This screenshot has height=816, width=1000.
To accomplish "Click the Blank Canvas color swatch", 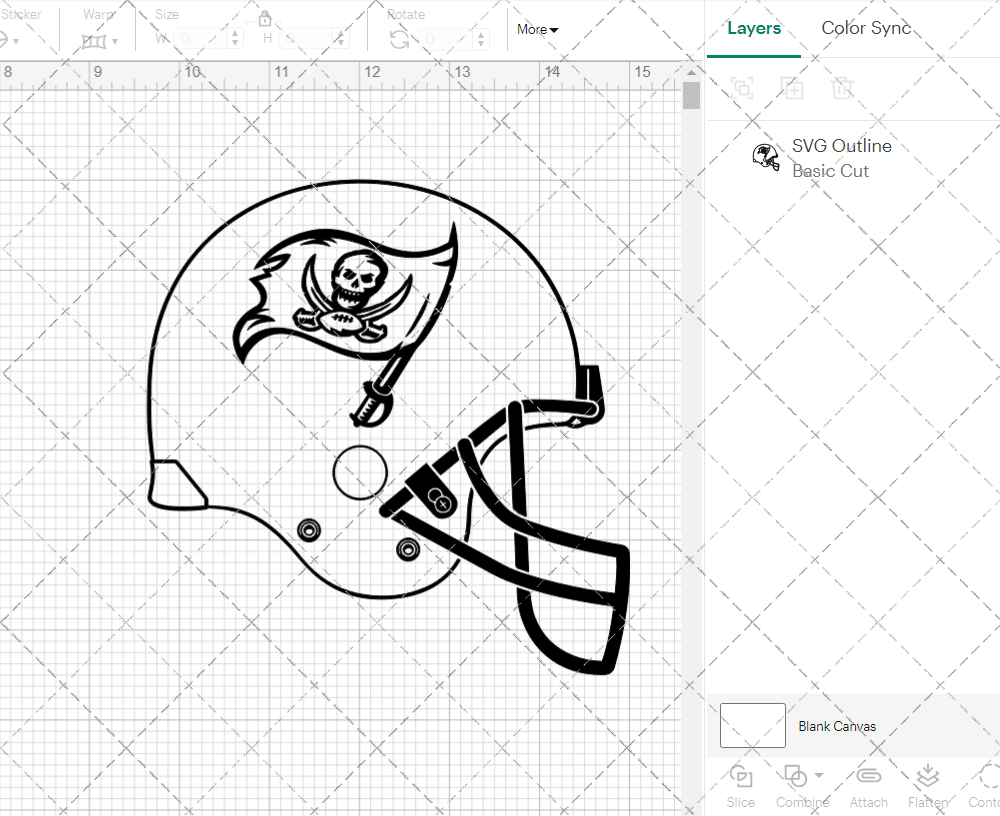I will tap(751, 726).
